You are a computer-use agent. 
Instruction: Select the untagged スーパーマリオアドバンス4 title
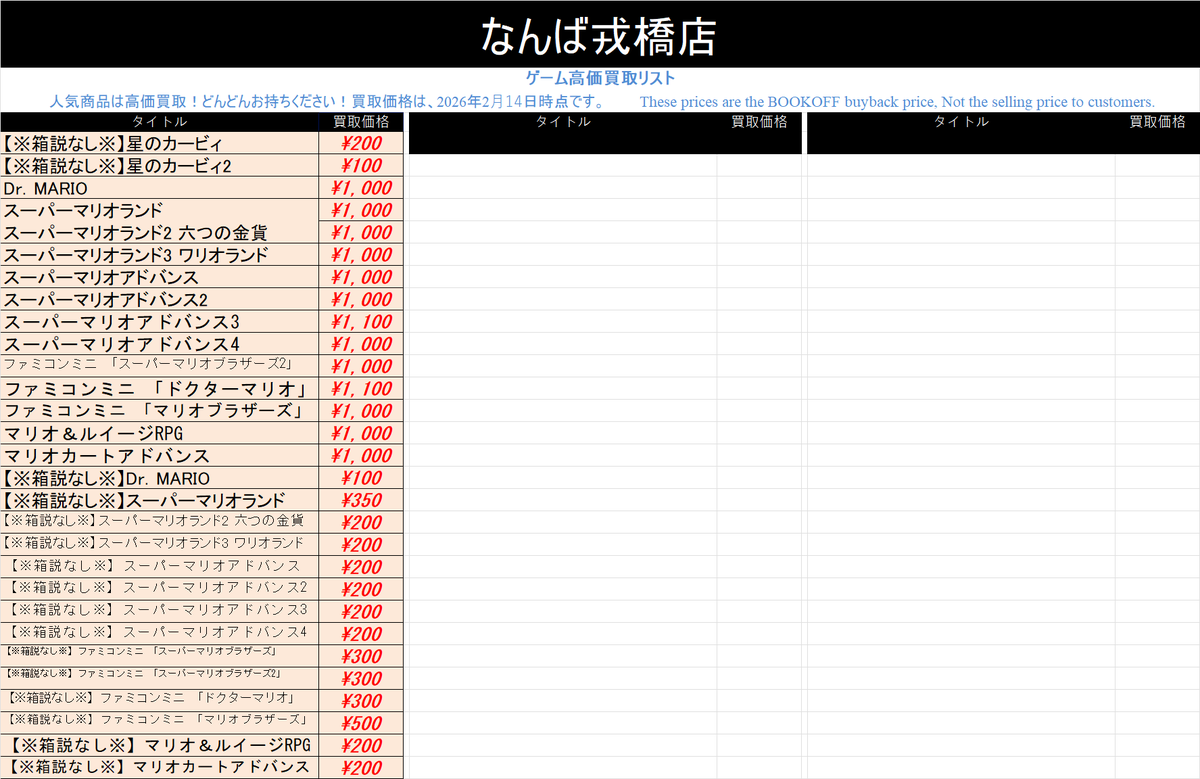click(160, 344)
